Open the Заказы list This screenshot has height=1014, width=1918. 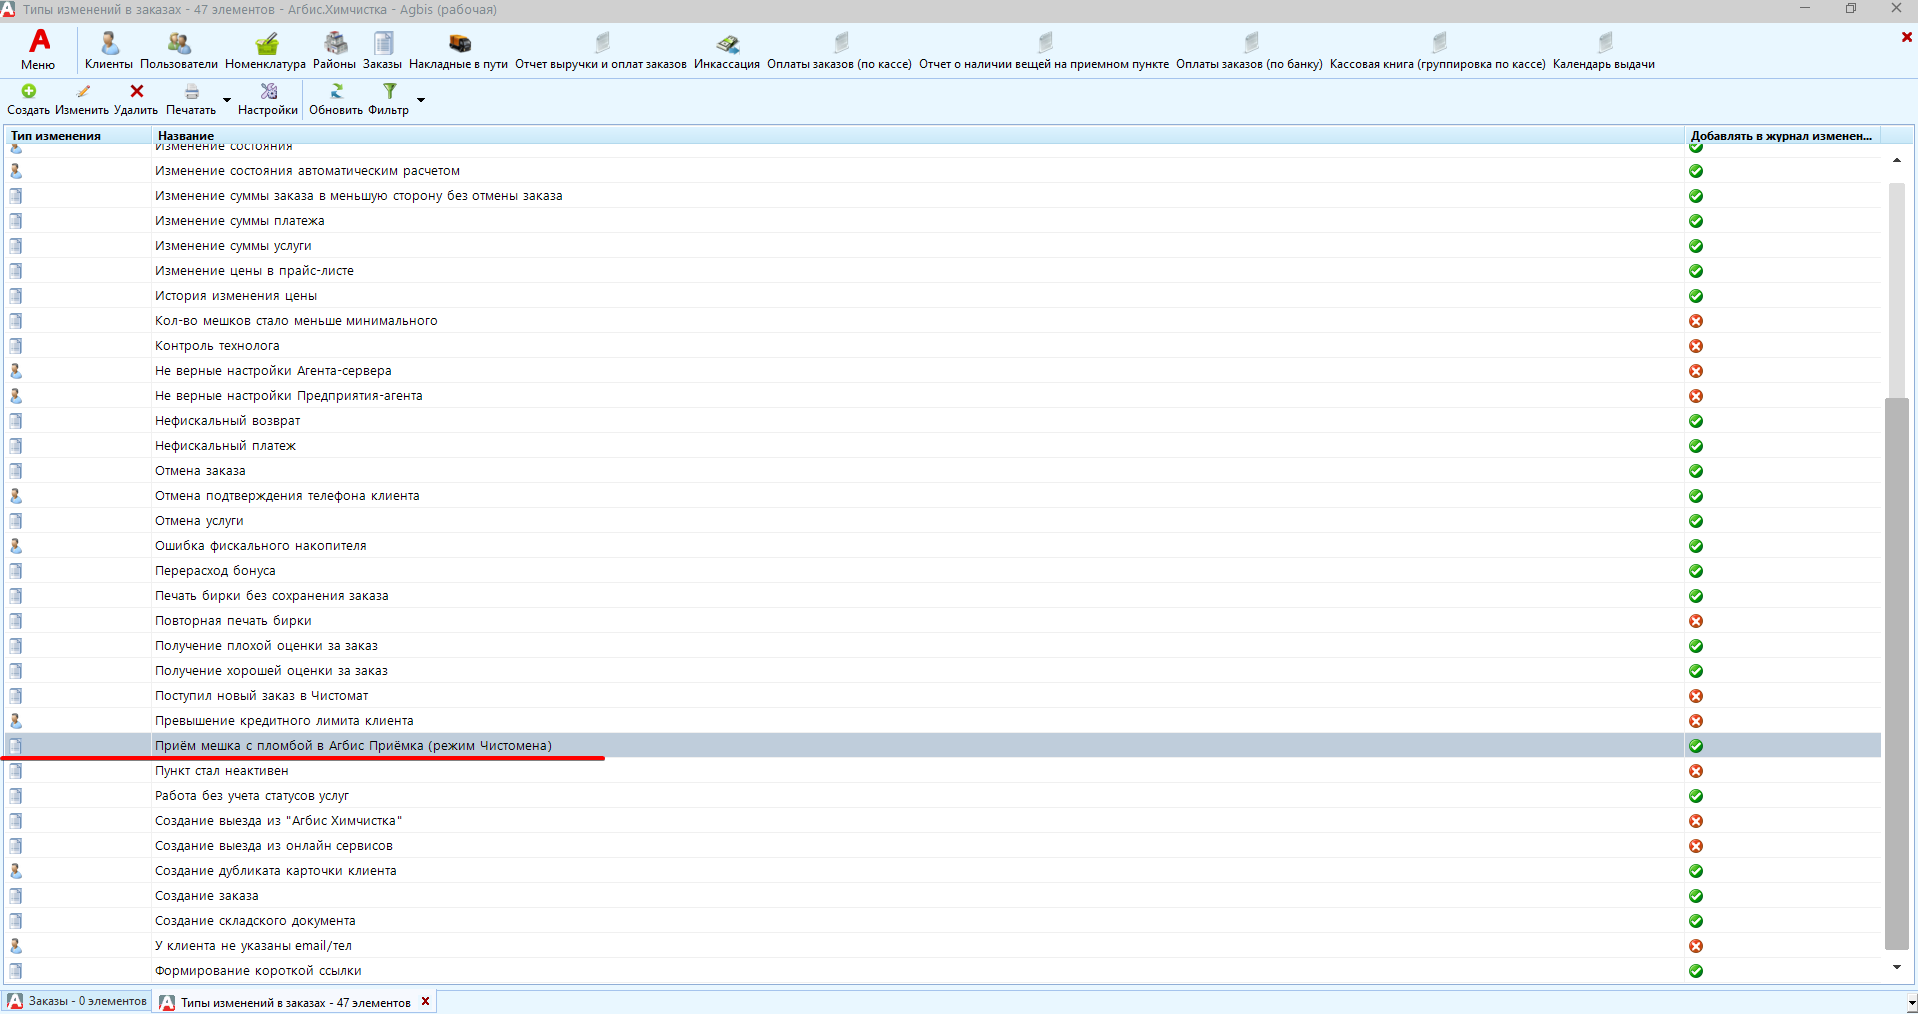[x=382, y=50]
